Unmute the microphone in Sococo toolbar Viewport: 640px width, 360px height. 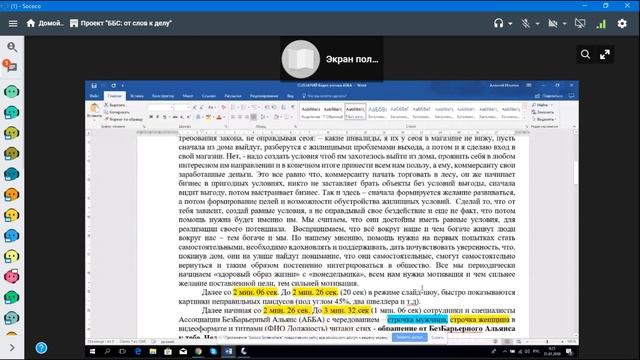click(x=526, y=23)
